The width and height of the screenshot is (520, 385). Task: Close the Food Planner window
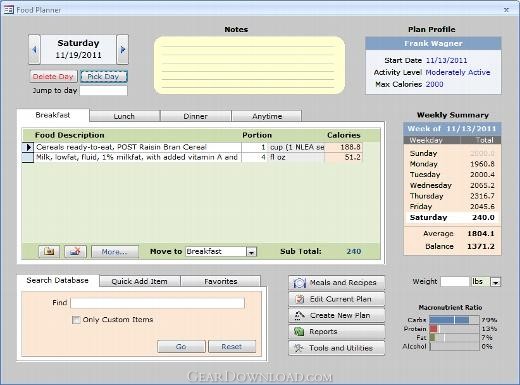tap(506, 10)
